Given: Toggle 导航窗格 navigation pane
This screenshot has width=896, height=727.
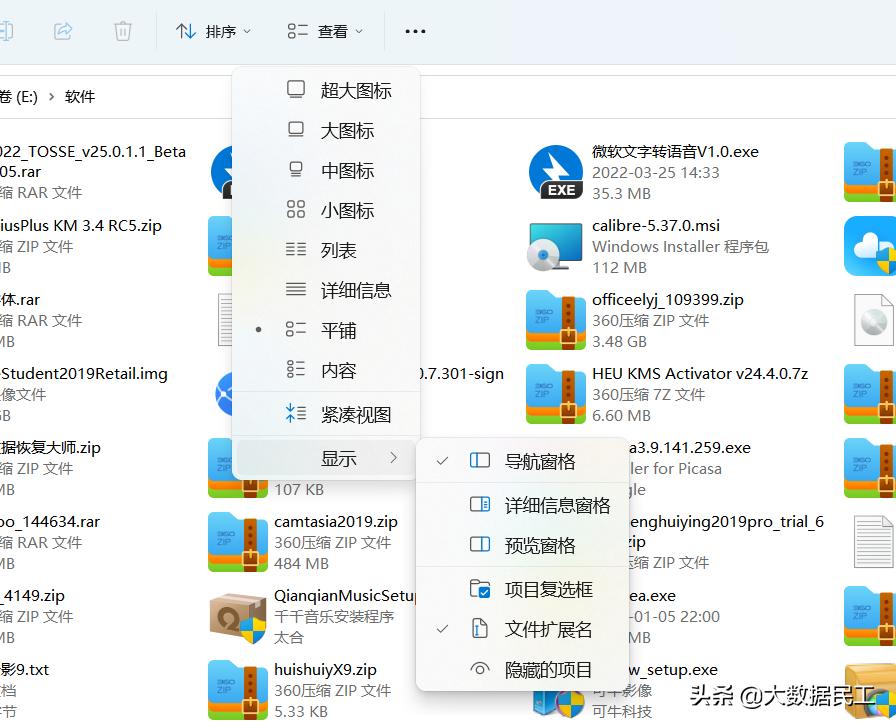Looking at the screenshot, I should 521,461.
